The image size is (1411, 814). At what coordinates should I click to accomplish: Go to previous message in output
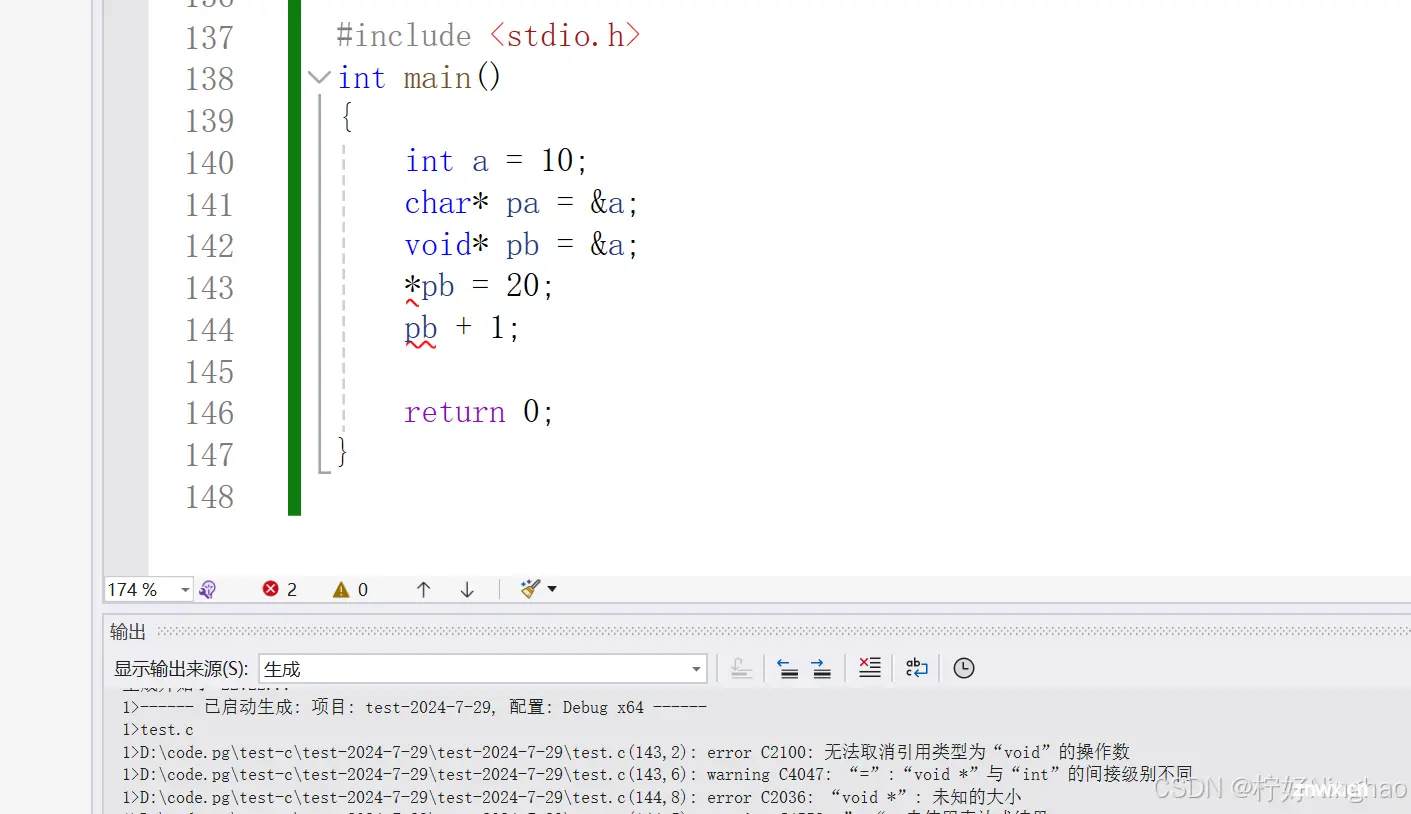click(x=788, y=668)
